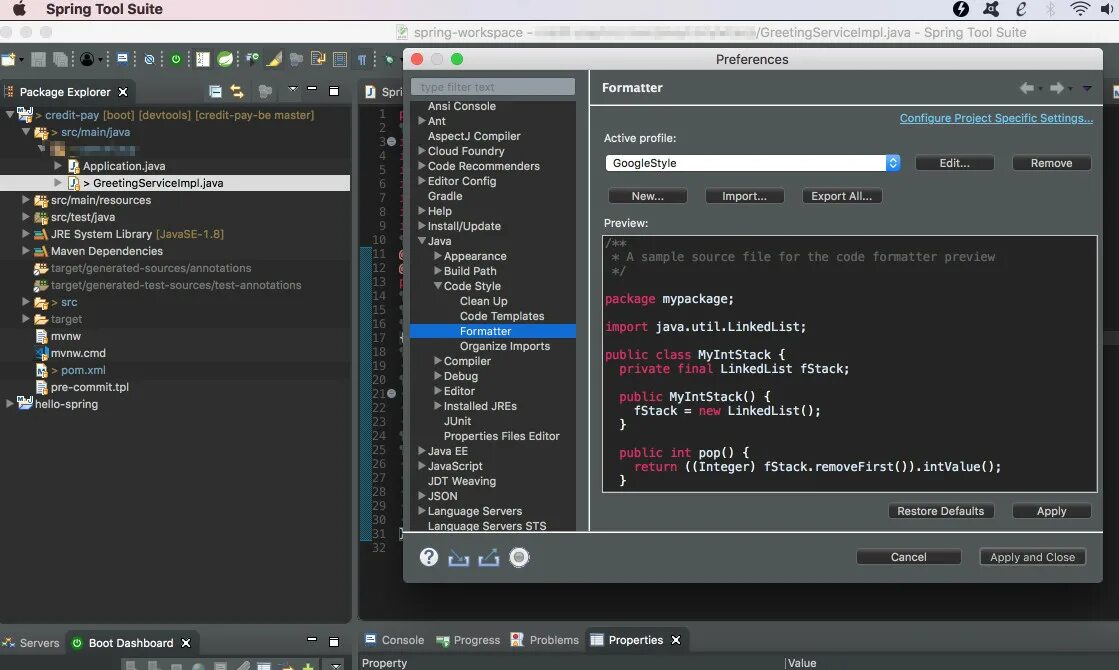Expand the Installed JREs node
Viewport: 1119px width, 670px height.
coord(437,406)
